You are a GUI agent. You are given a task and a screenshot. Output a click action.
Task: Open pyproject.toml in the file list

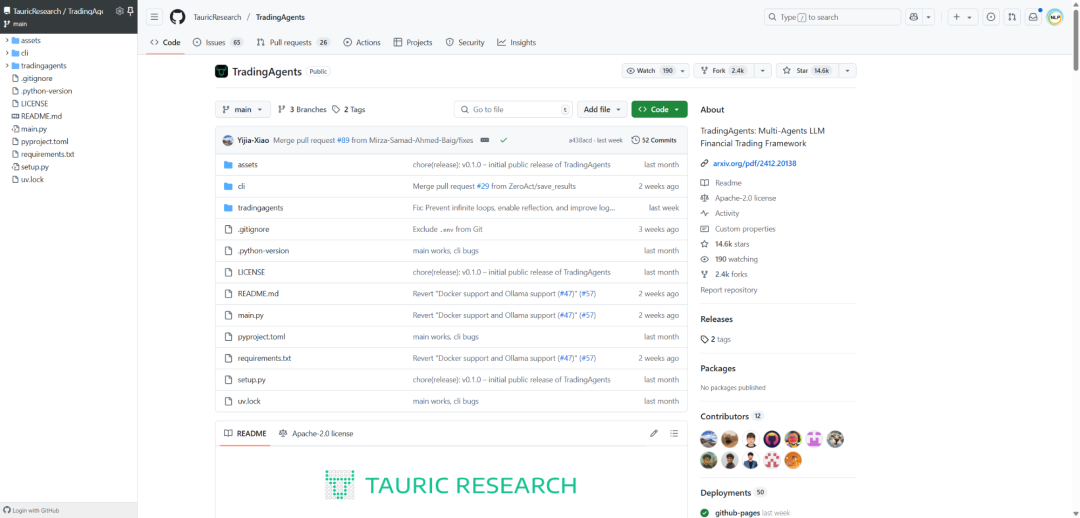click(x=261, y=337)
